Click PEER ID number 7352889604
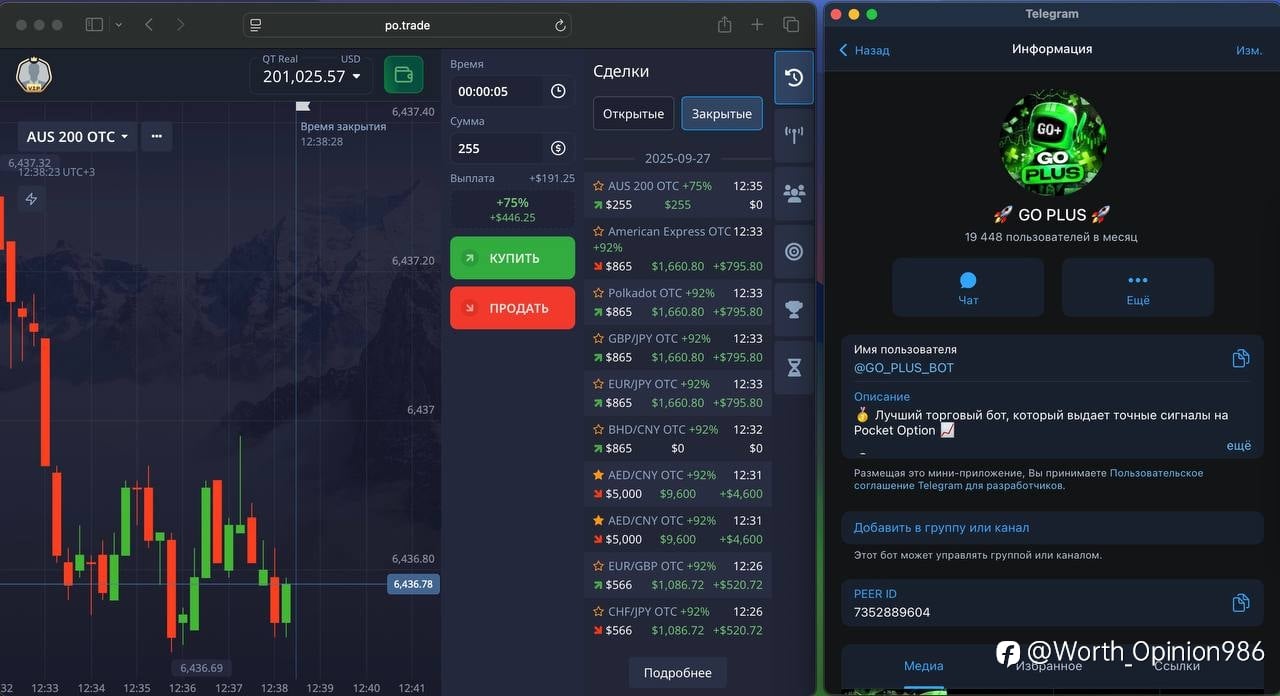The width and height of the screenshot is (1280, 696). pyautogui.click(x=892, y=612)
